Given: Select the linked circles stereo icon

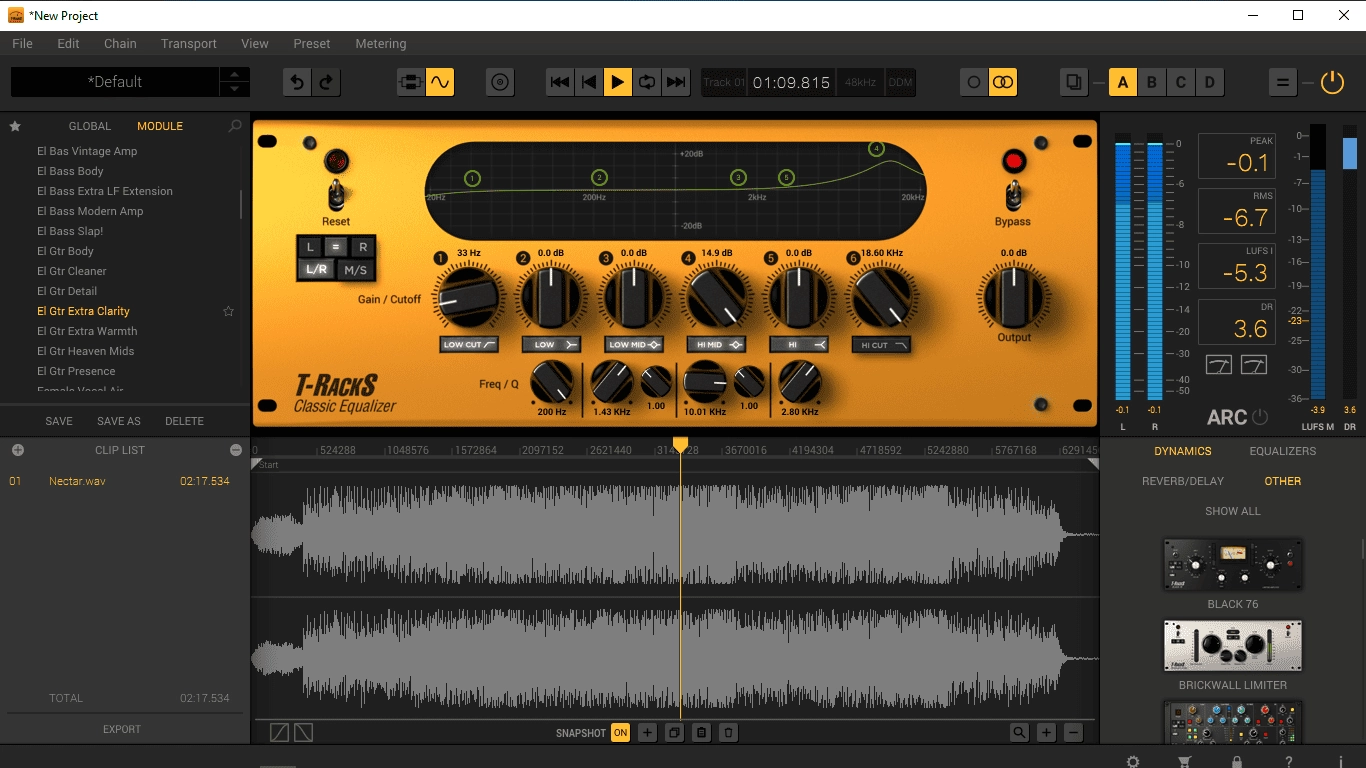Looking at the screenshot, I should [x=1003, y=82].
